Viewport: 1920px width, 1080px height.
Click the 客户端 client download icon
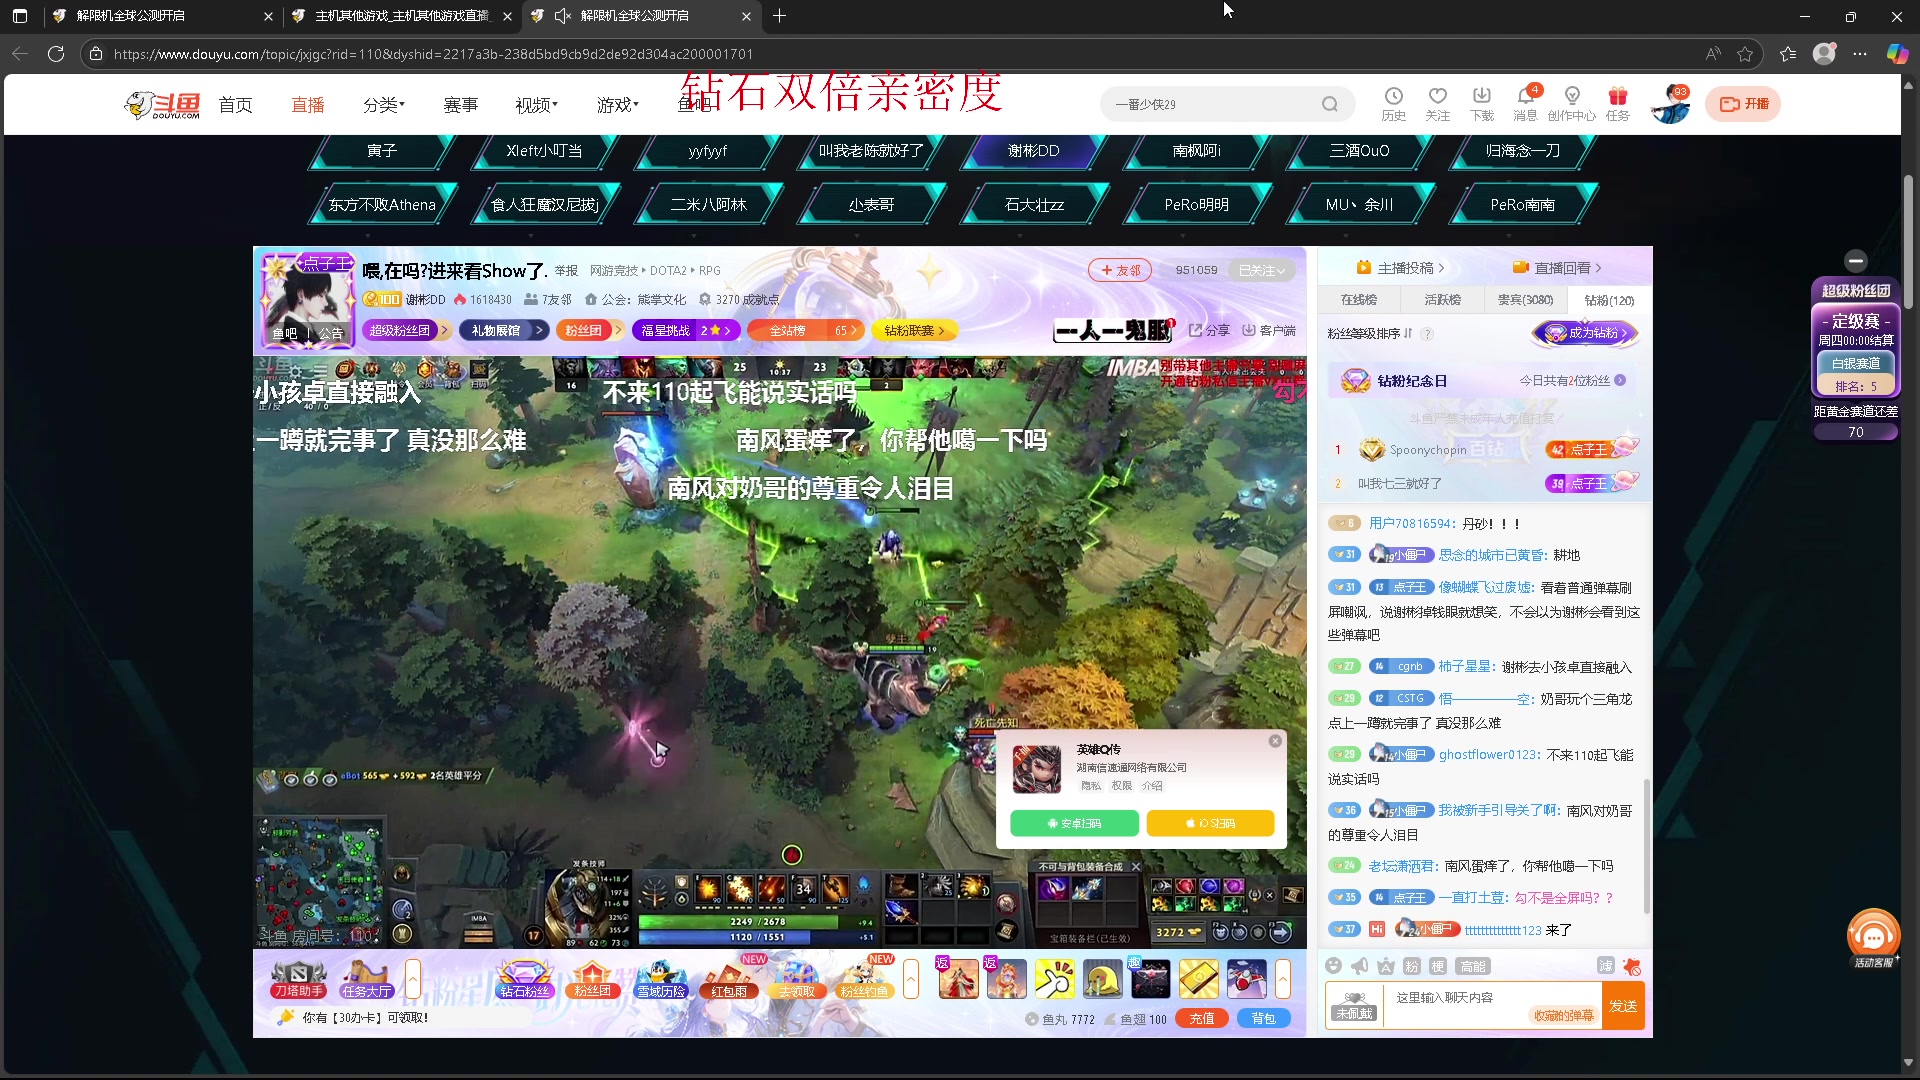click(x=1269, y=331)
